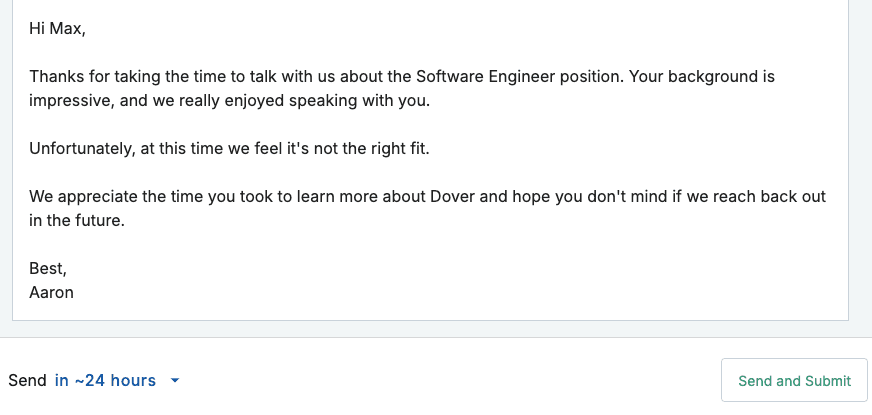Click the "in the future." line
This screenshot has height=415, width=872.
point(76,220)
